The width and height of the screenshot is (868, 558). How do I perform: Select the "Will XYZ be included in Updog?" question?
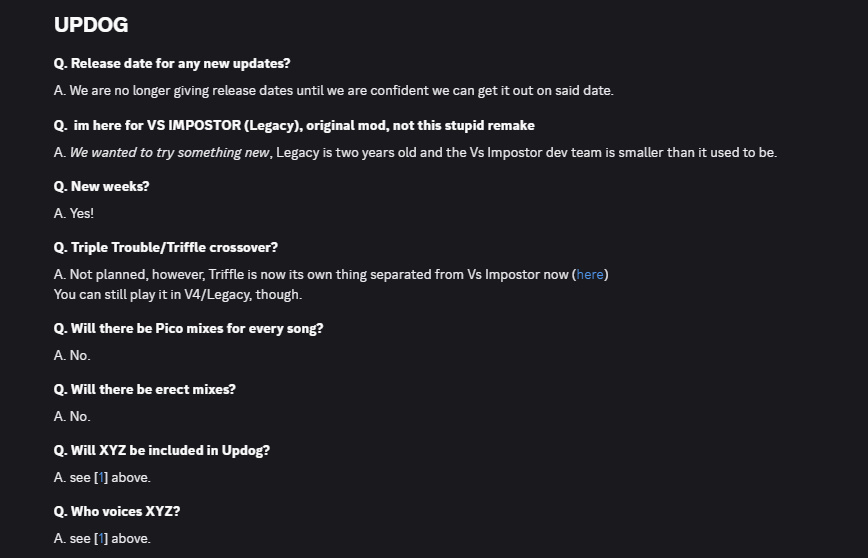point(162,450)
